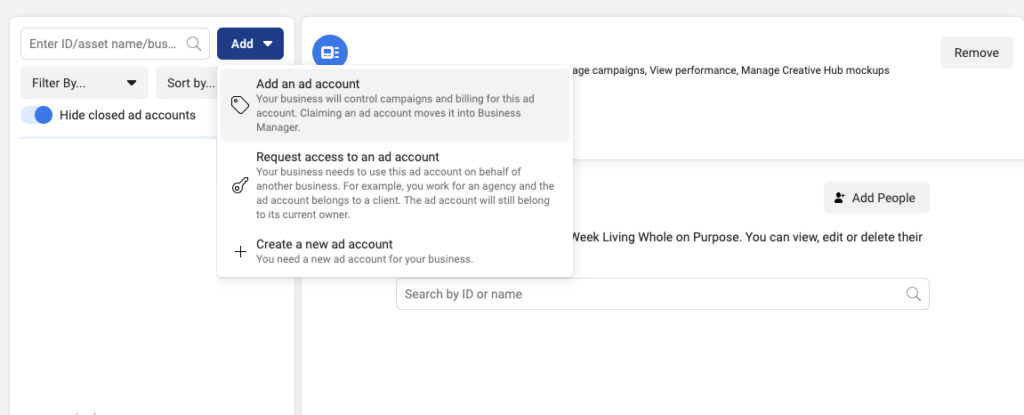Screen dimensions: 1024x415
Task: Click the person-plus icon on Add People
Action: [840, 198]
